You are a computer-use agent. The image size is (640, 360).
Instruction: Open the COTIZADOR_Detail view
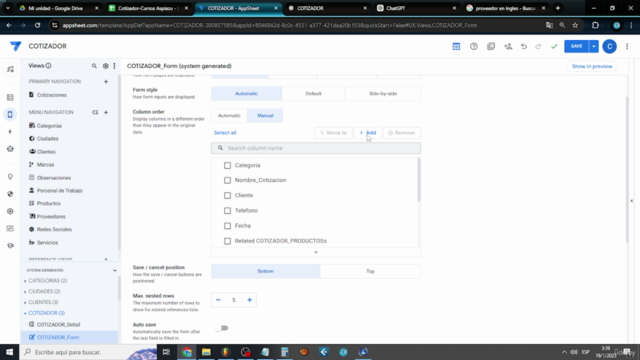58,325
